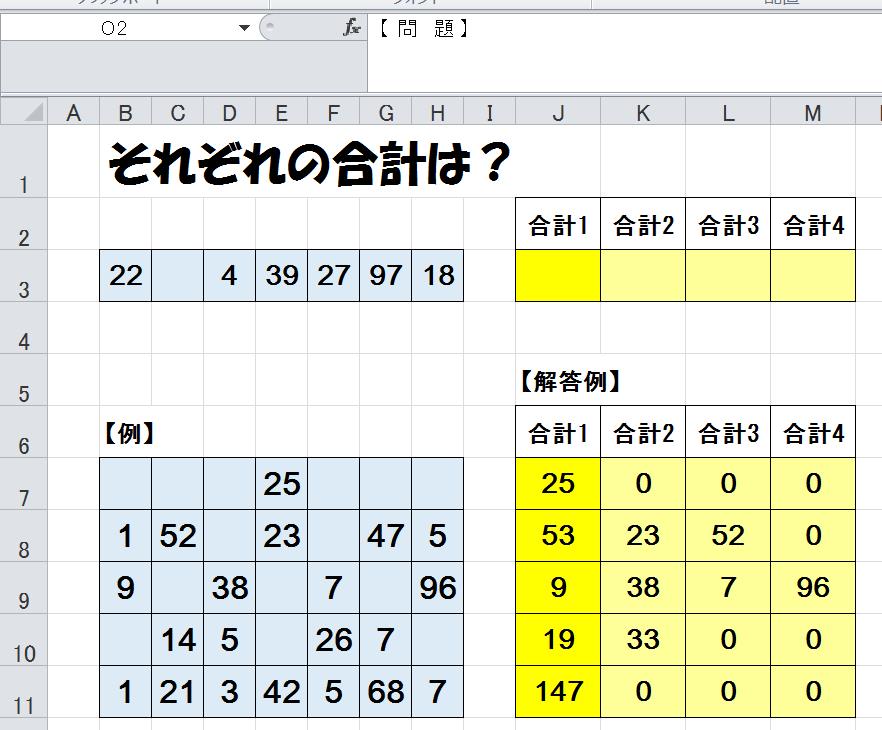Select the 合計1 header in row 6
Image resolution: width=882 pixels, height=730 pixels.
558,432
